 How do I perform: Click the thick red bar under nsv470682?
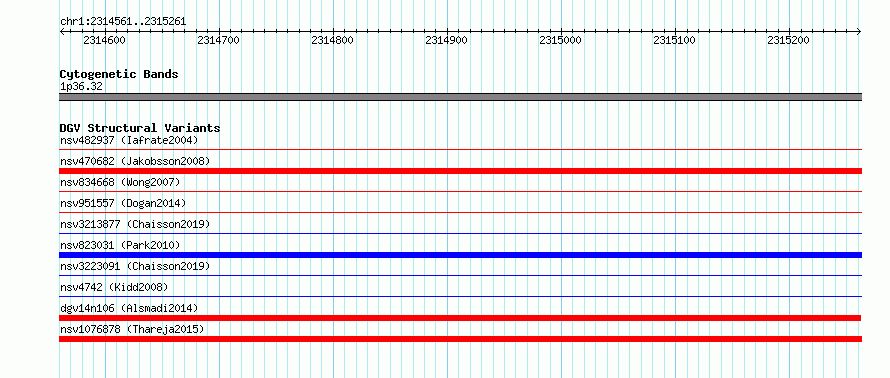click(460, 171)
